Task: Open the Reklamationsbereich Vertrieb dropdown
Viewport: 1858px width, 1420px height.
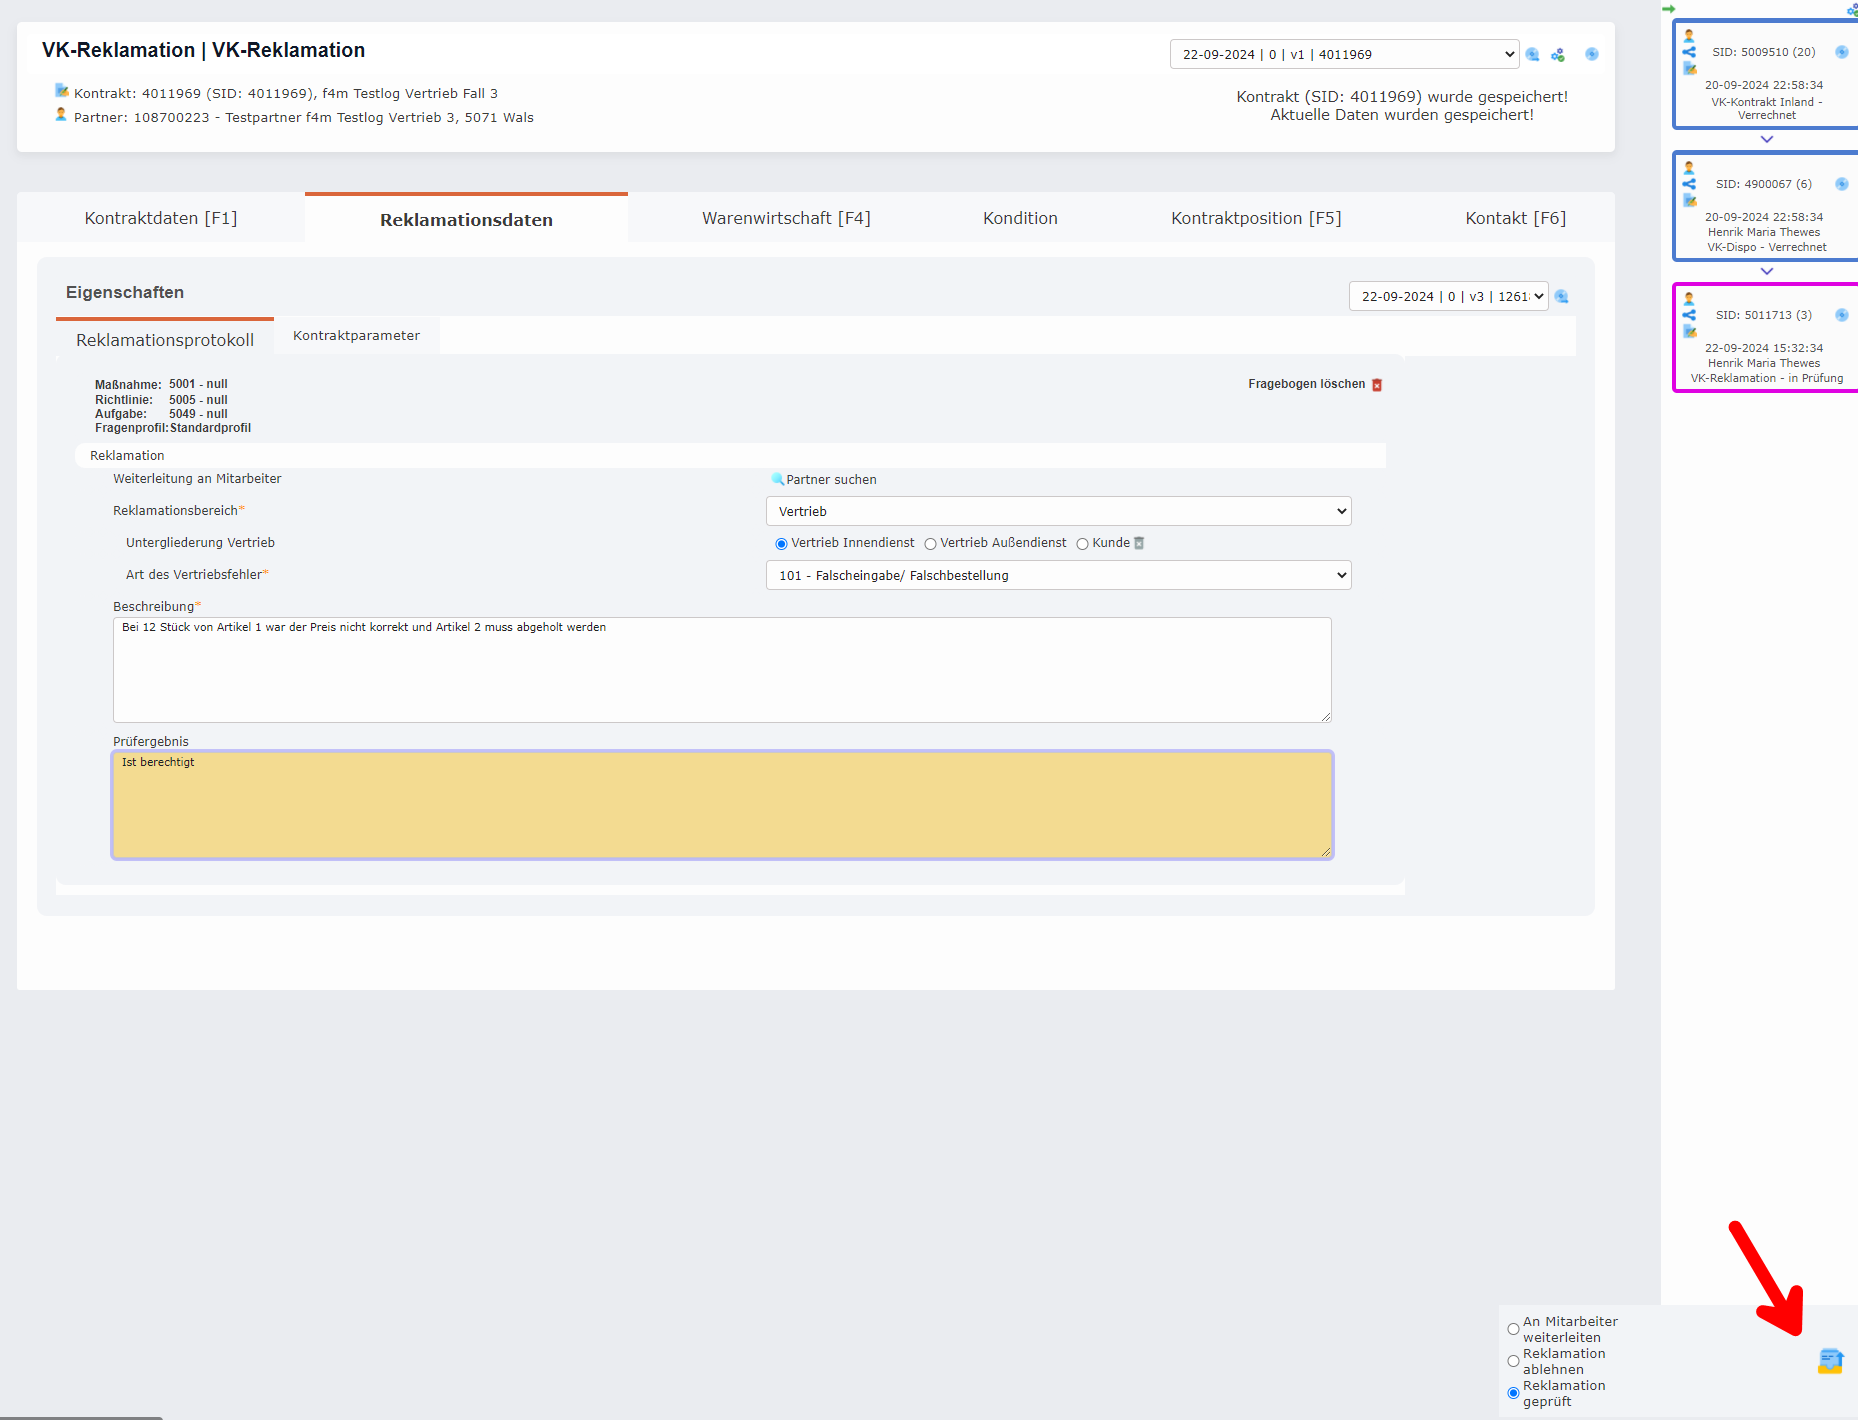Action: [1058, 511]
